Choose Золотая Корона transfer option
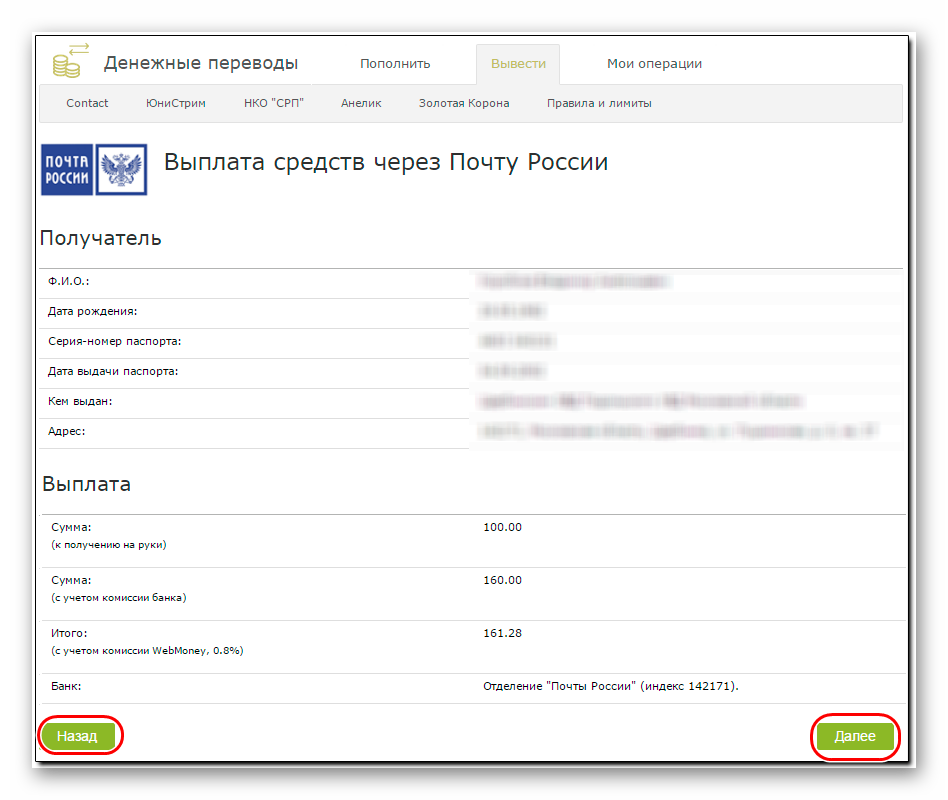This screenshot has height=800, width=948. pyautogui.click(x=464, y=103)
